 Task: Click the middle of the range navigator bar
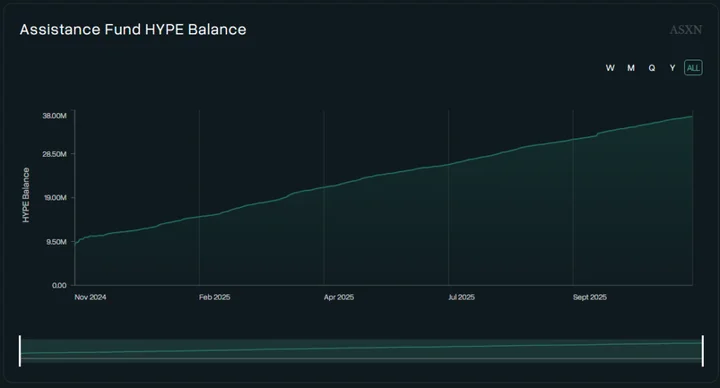[361, 351]
